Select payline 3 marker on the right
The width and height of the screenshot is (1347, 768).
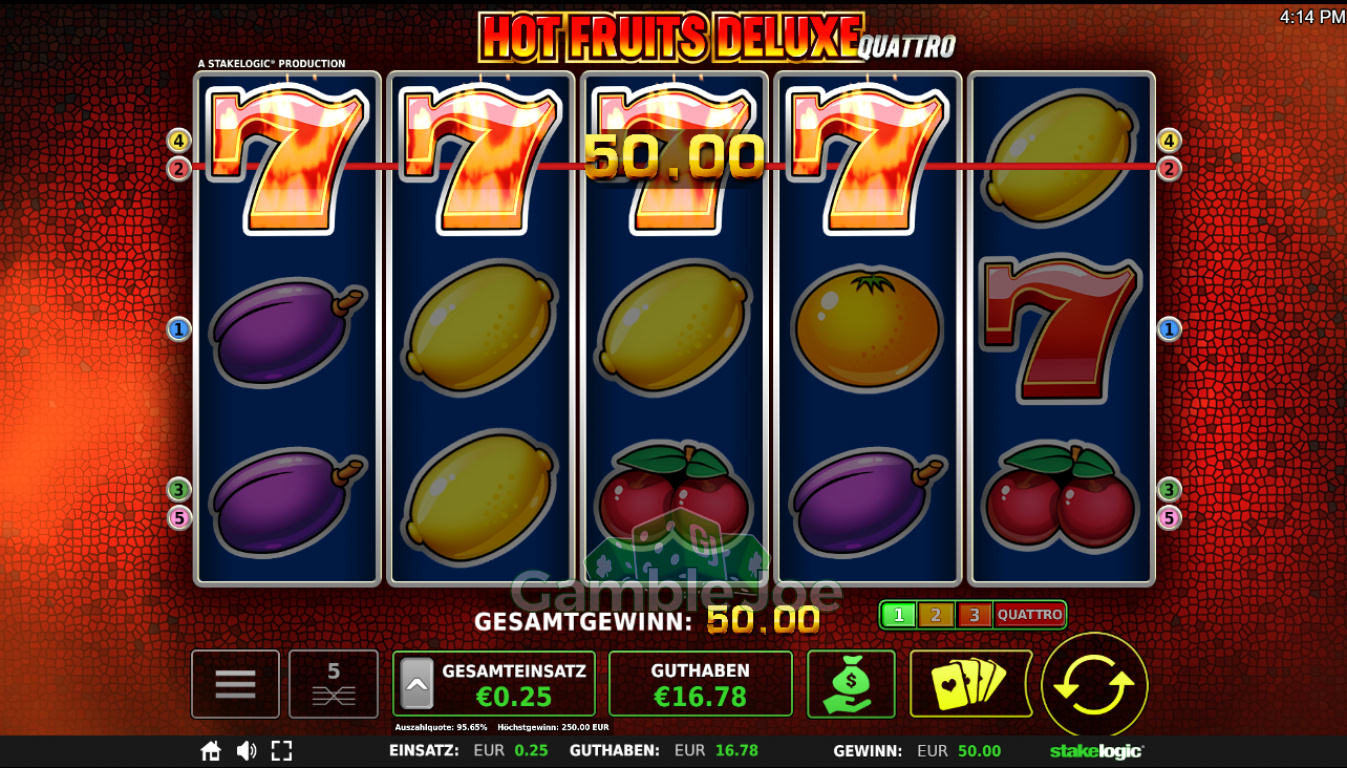(1169, 490)
